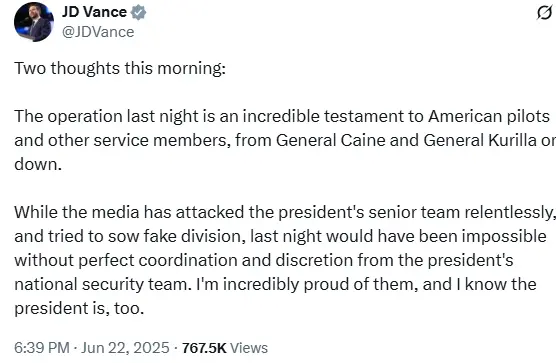Open the @JDVance handle link
This screenshot has width=556, height=363.
98,32
